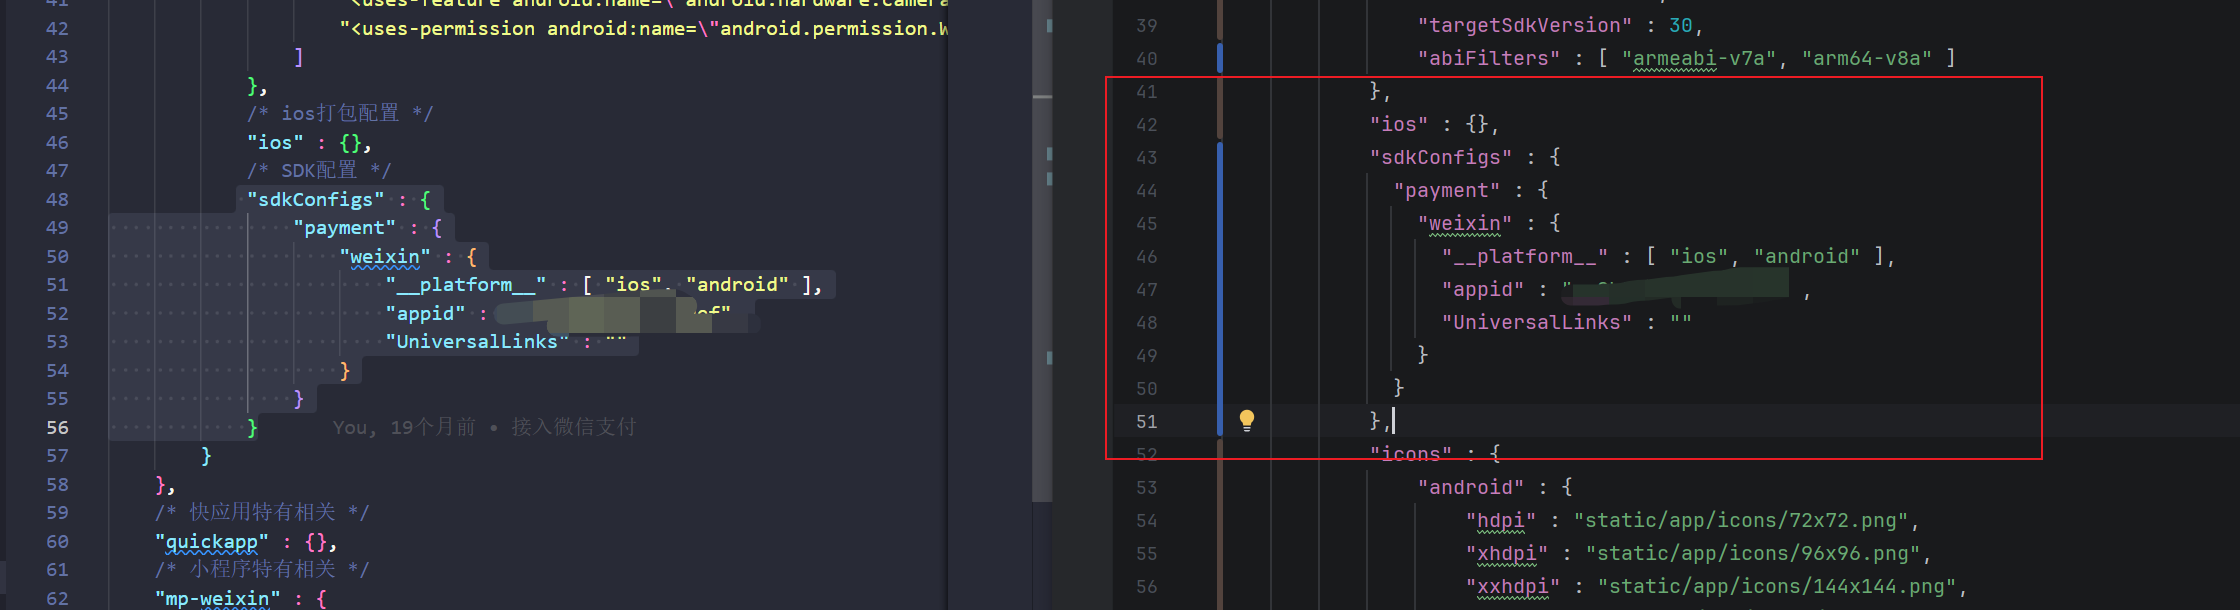
Task: Click "payment" key in the right editor
Action: pos(1447,190)
